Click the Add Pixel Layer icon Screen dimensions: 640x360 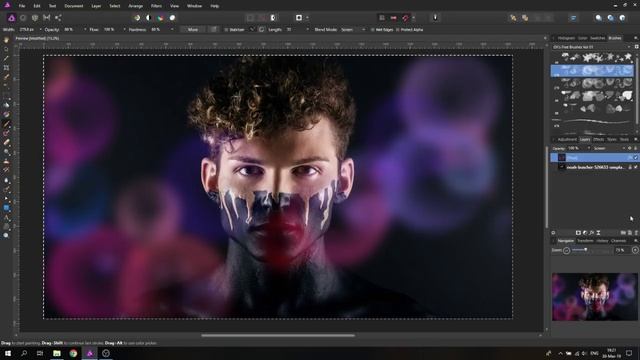click(629, 233)
